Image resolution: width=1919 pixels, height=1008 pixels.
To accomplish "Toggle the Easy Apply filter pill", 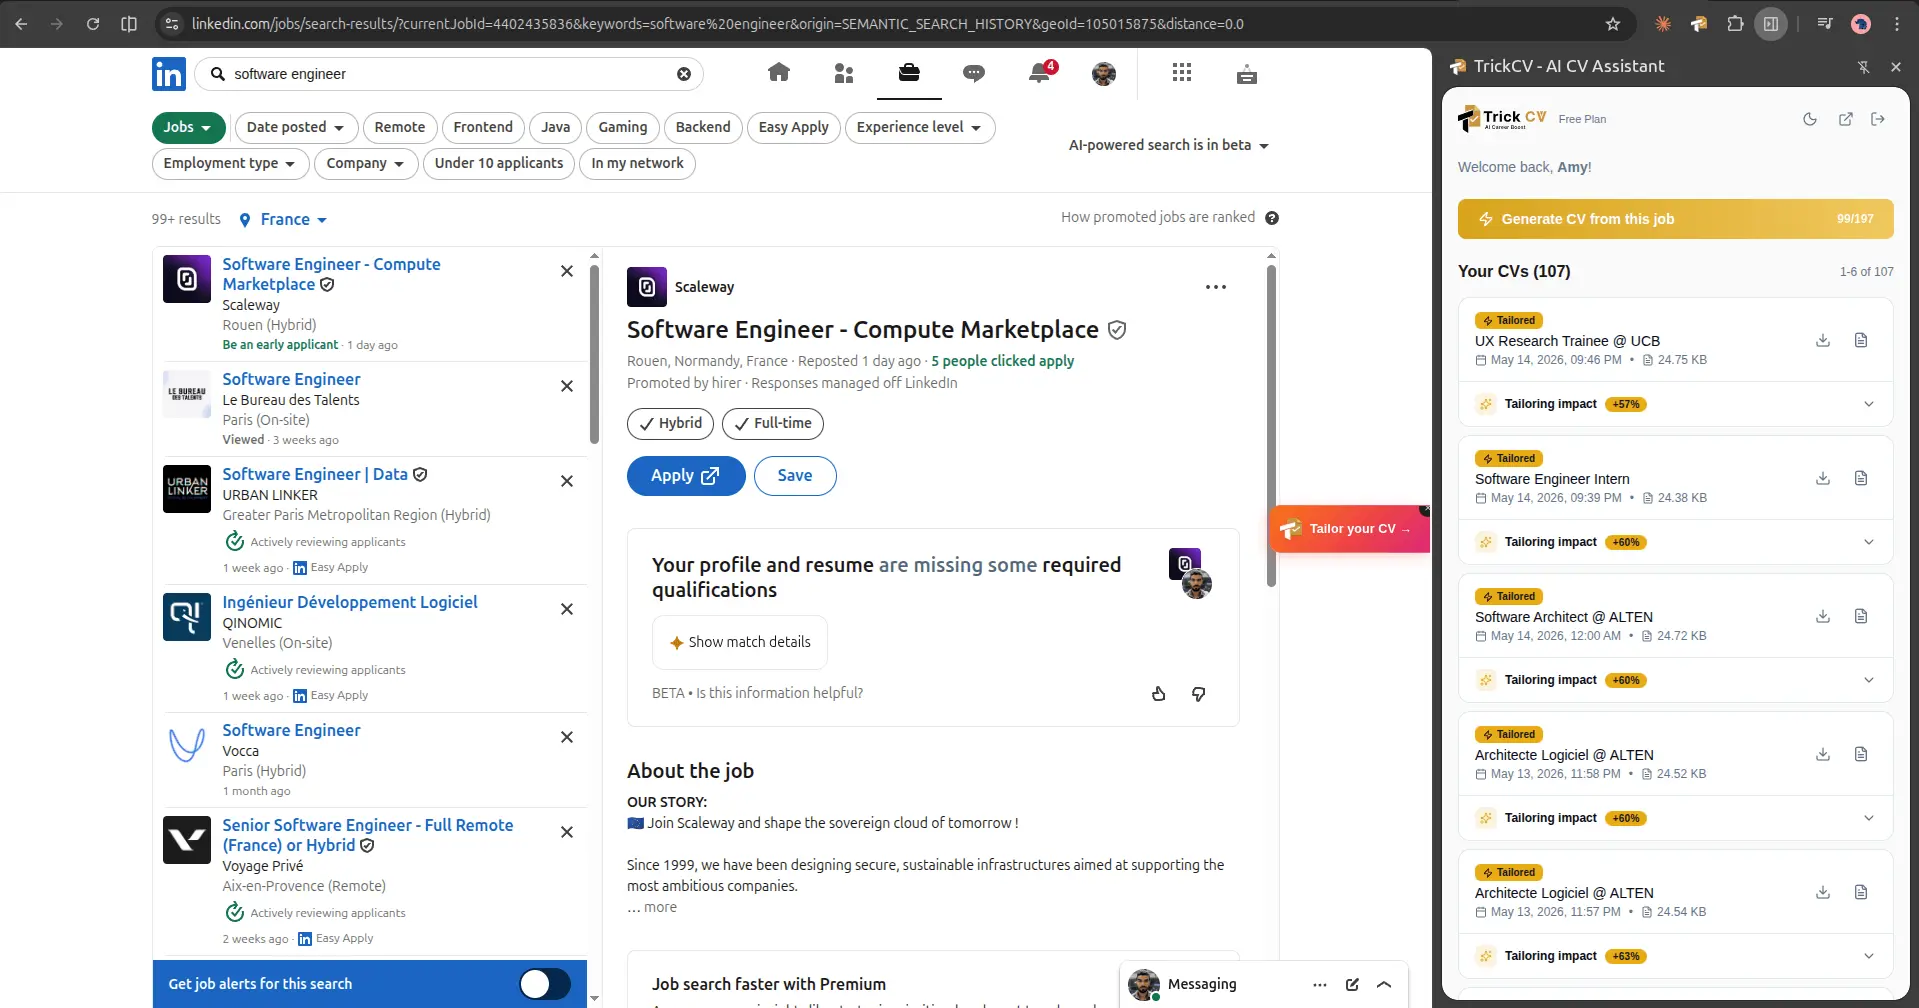I will (x=794, y=127).
